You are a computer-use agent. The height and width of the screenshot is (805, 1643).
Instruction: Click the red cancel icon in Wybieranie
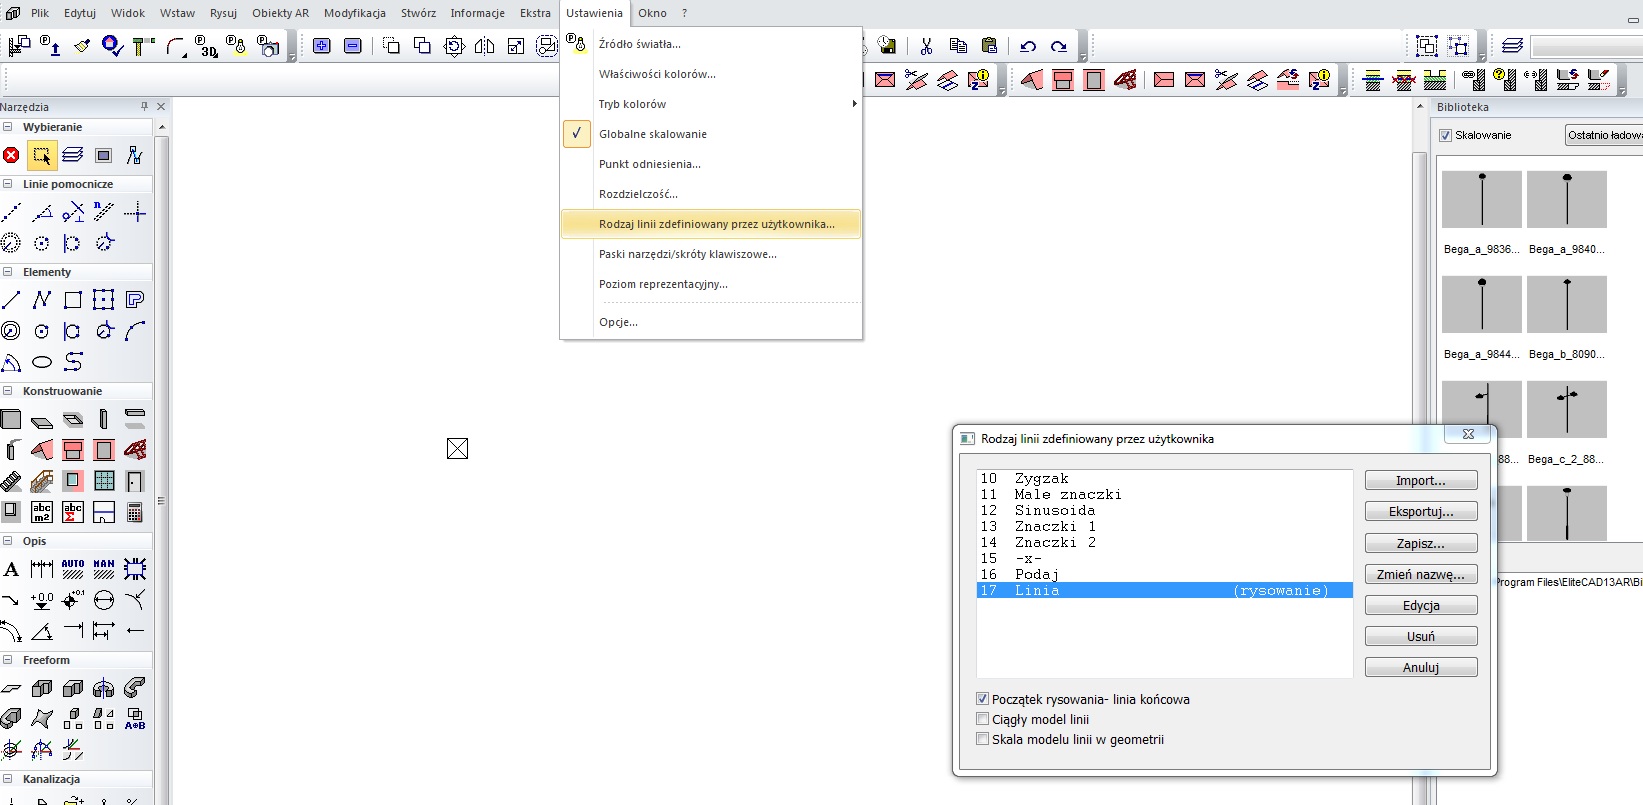tap(11, 155)
